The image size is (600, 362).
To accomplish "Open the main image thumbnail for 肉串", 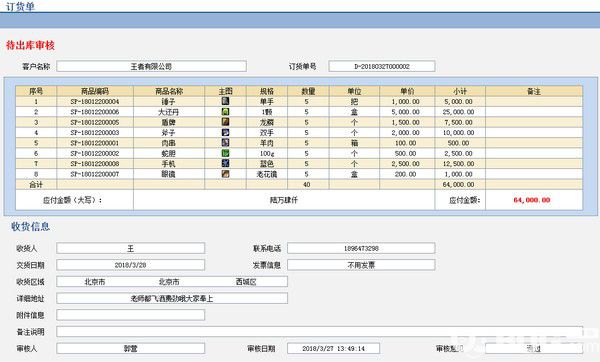I will click(x=225, y=142).
